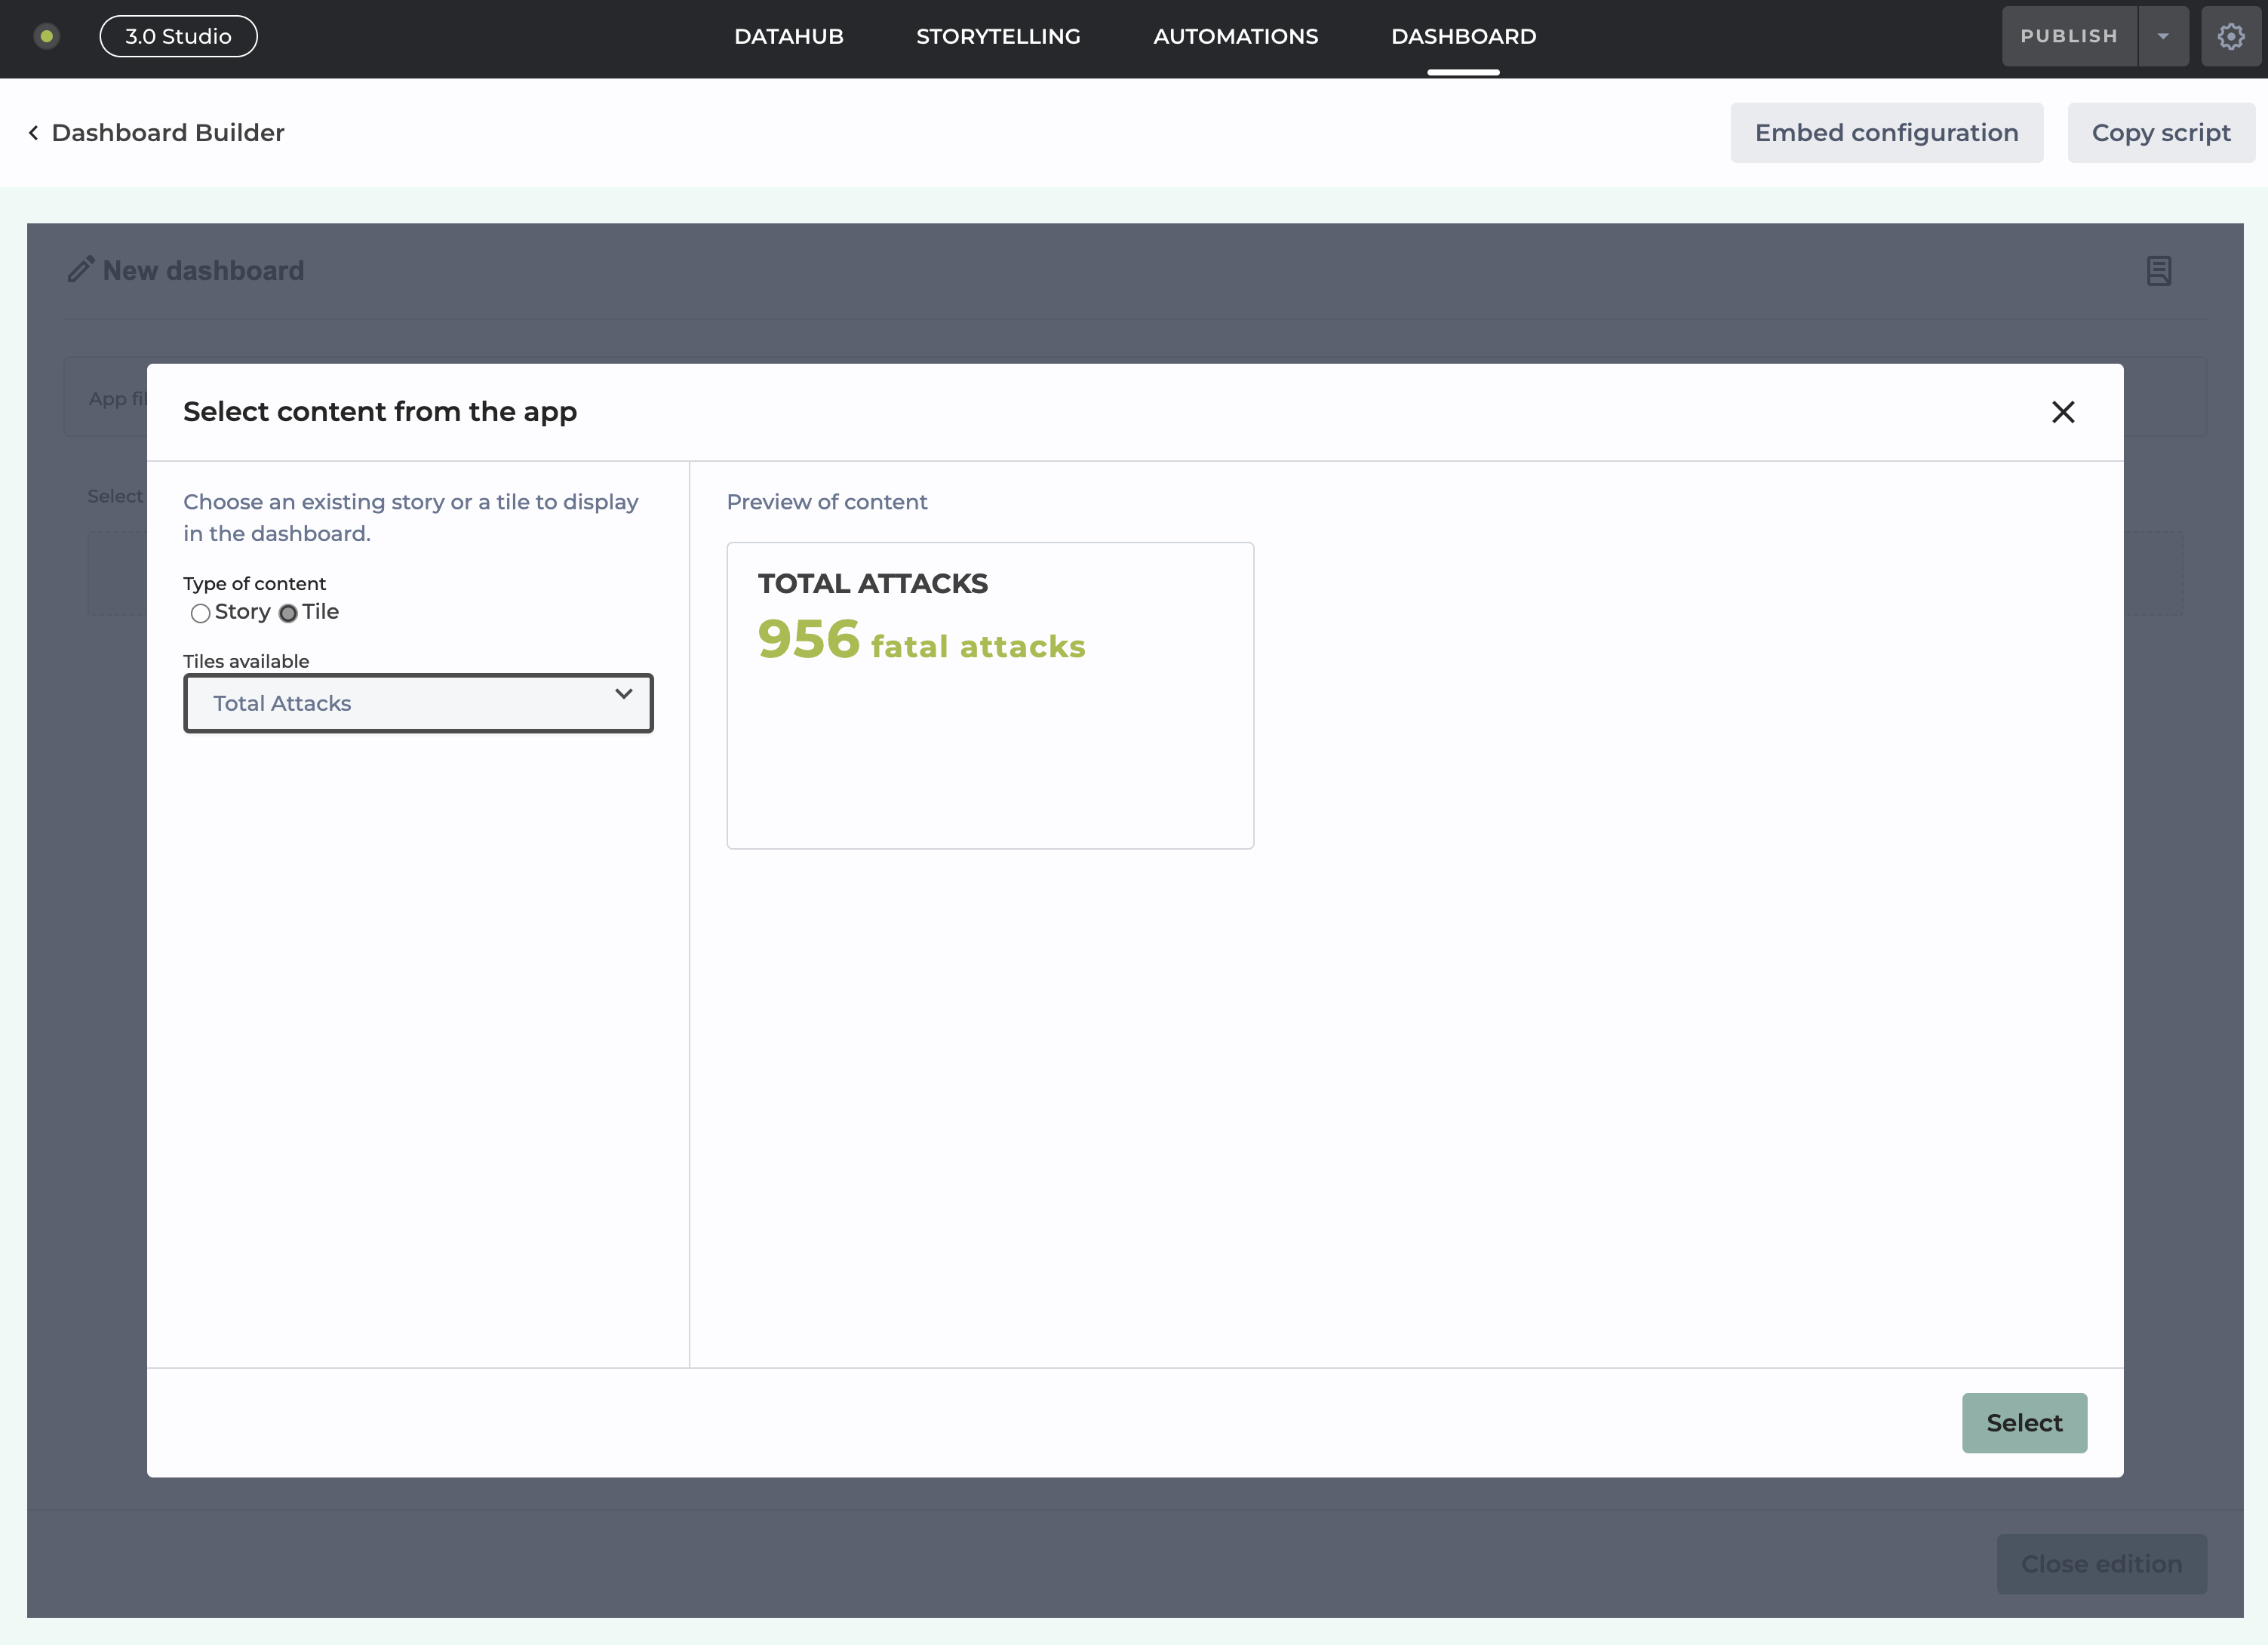Go to the AUTOMATIONS tab

tap(1235, 37)
